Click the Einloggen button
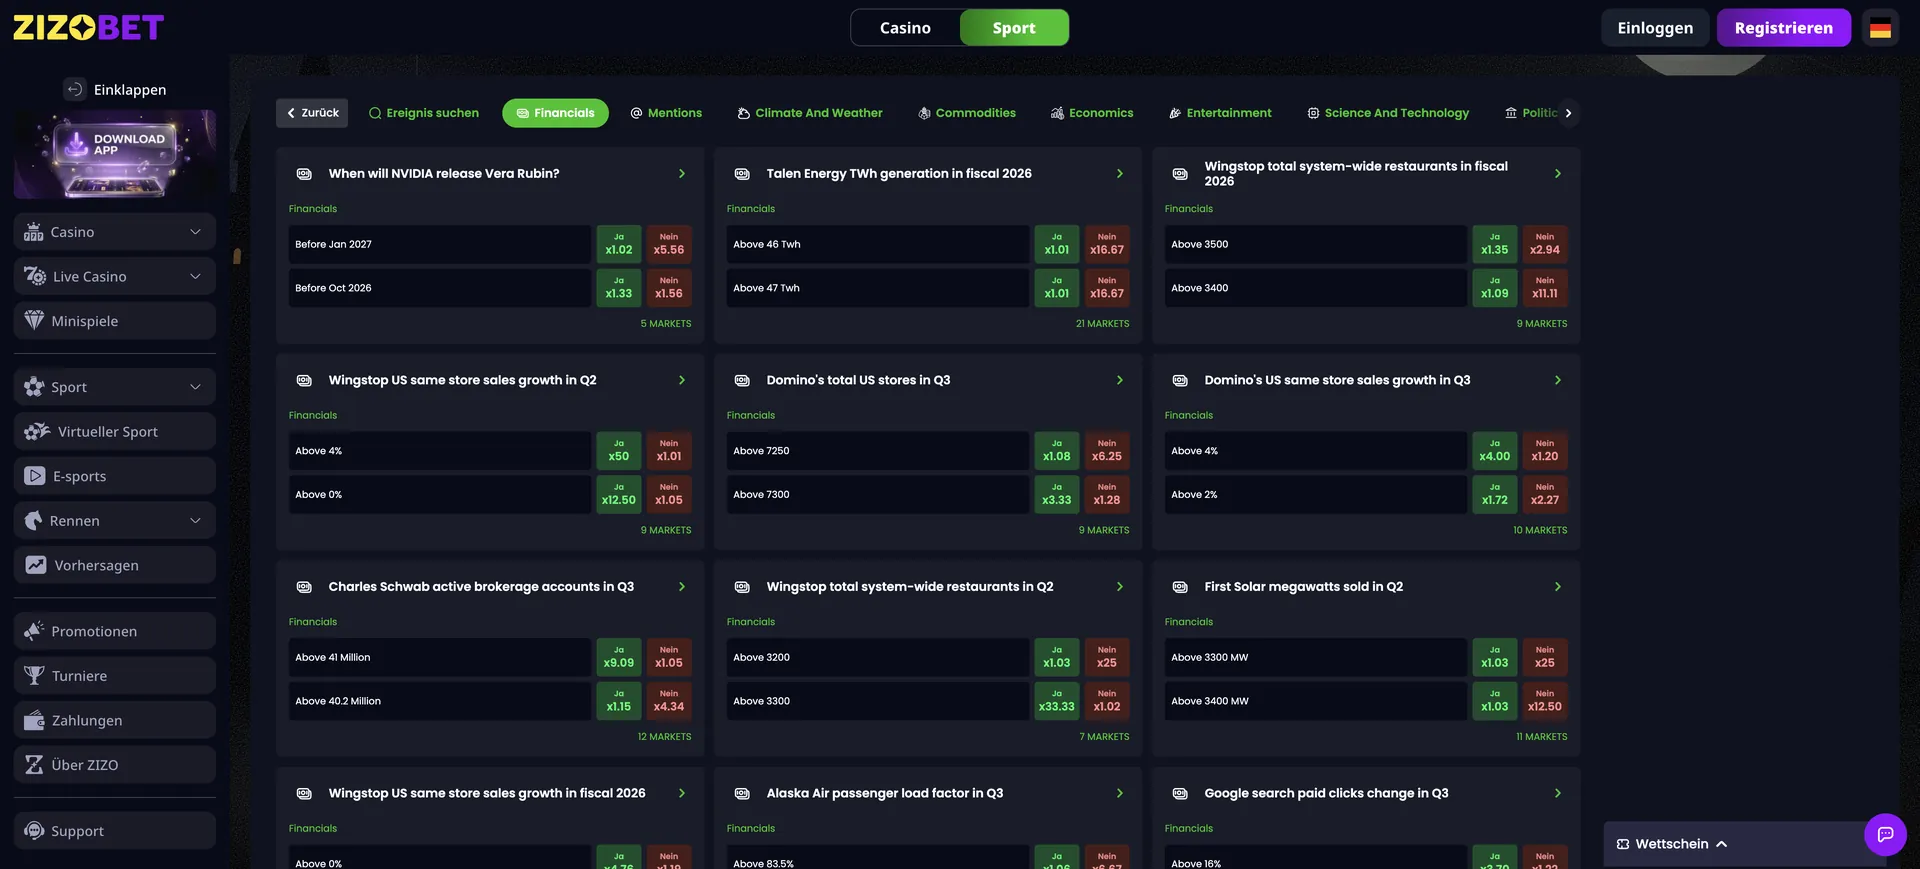 pos(1655,28)
